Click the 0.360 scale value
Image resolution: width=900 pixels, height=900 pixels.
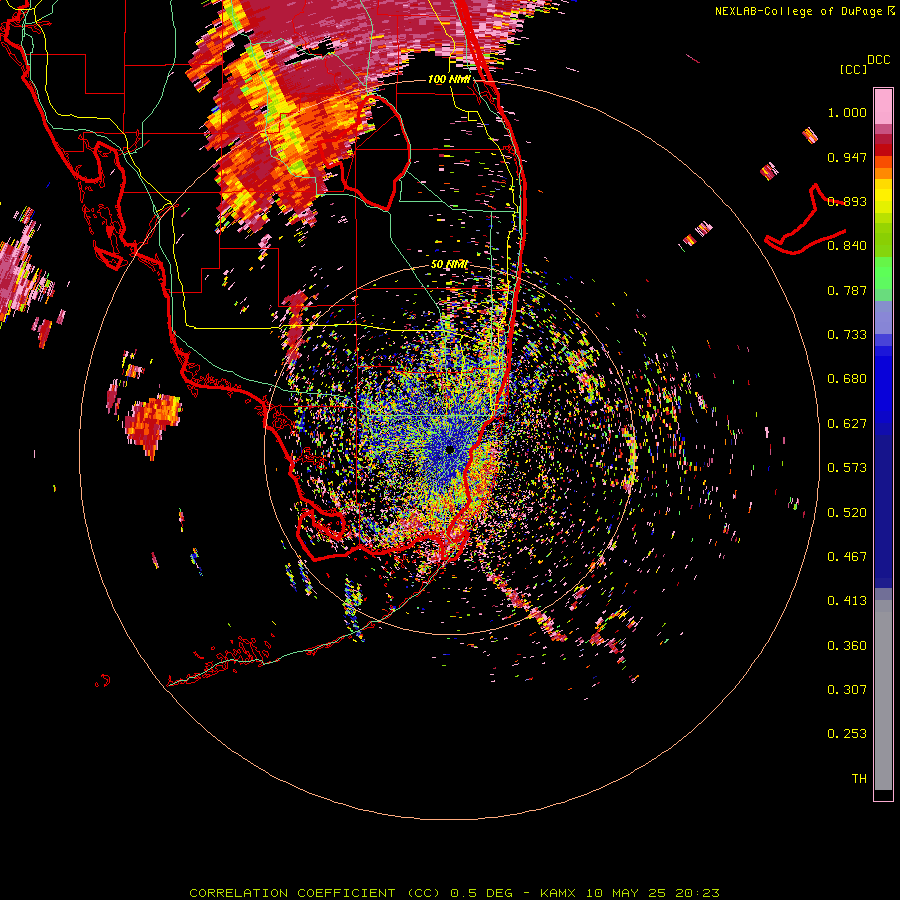(847, 646)
